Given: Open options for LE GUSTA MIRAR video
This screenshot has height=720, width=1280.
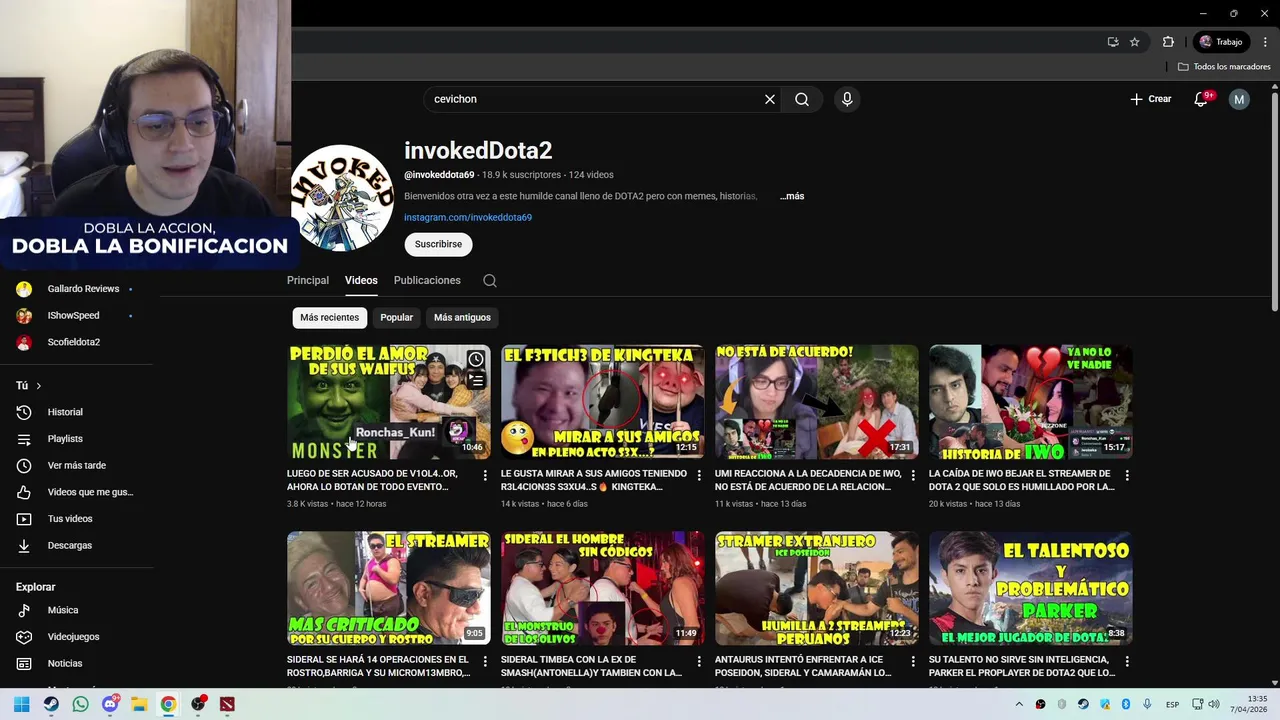Looking at the screenshot, I should click(699, 475).
